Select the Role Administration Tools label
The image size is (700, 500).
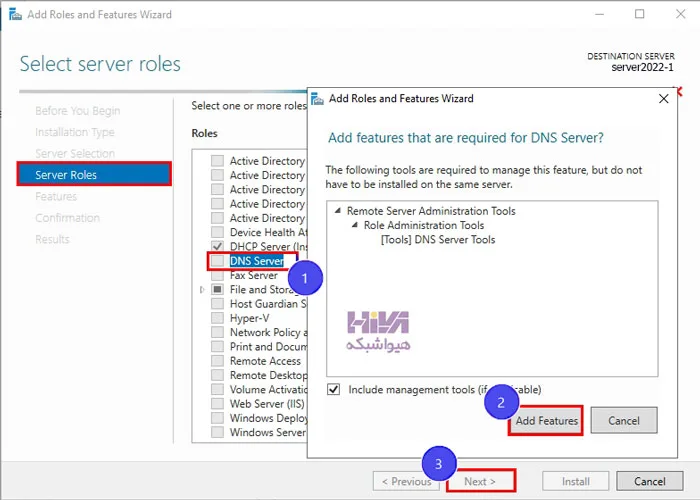(424, 225)
